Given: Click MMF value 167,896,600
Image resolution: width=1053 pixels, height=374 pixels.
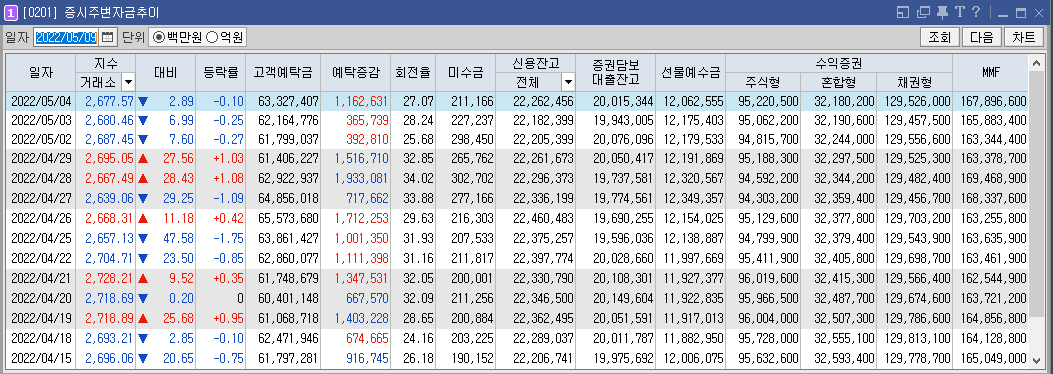Looking at the screenshot, I should click(993, 101).
